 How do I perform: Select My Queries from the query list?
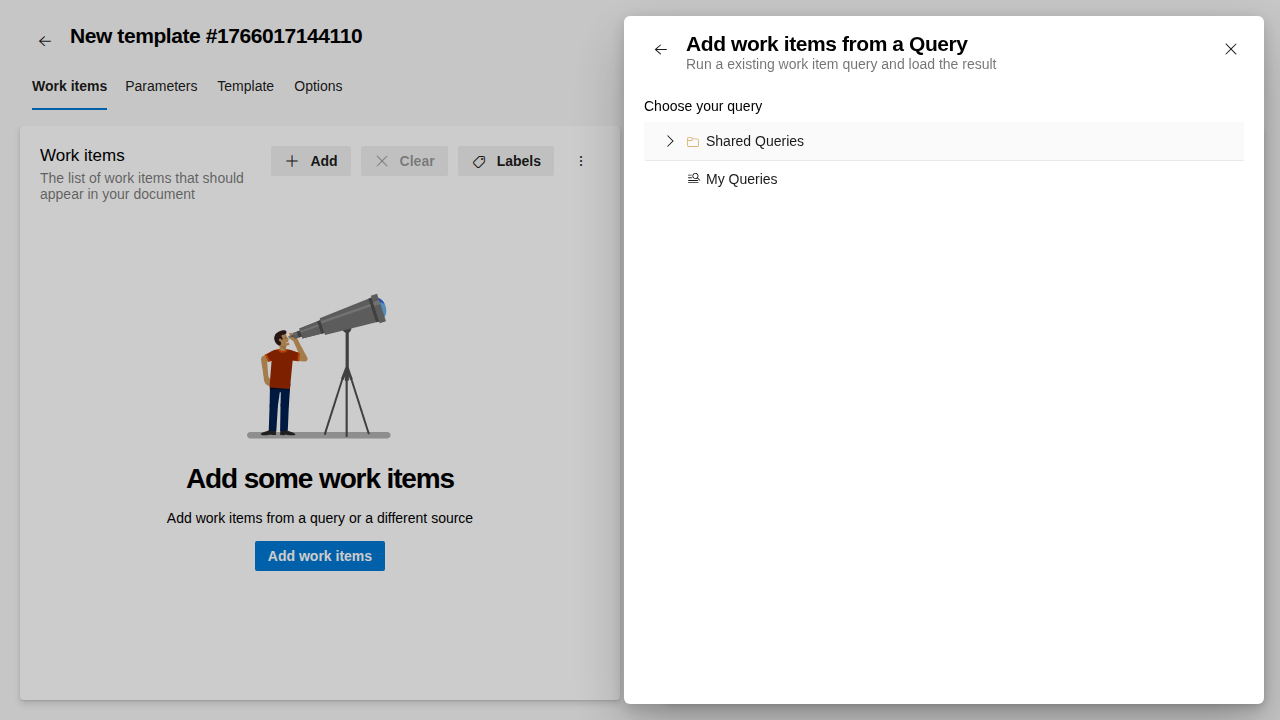742,179
